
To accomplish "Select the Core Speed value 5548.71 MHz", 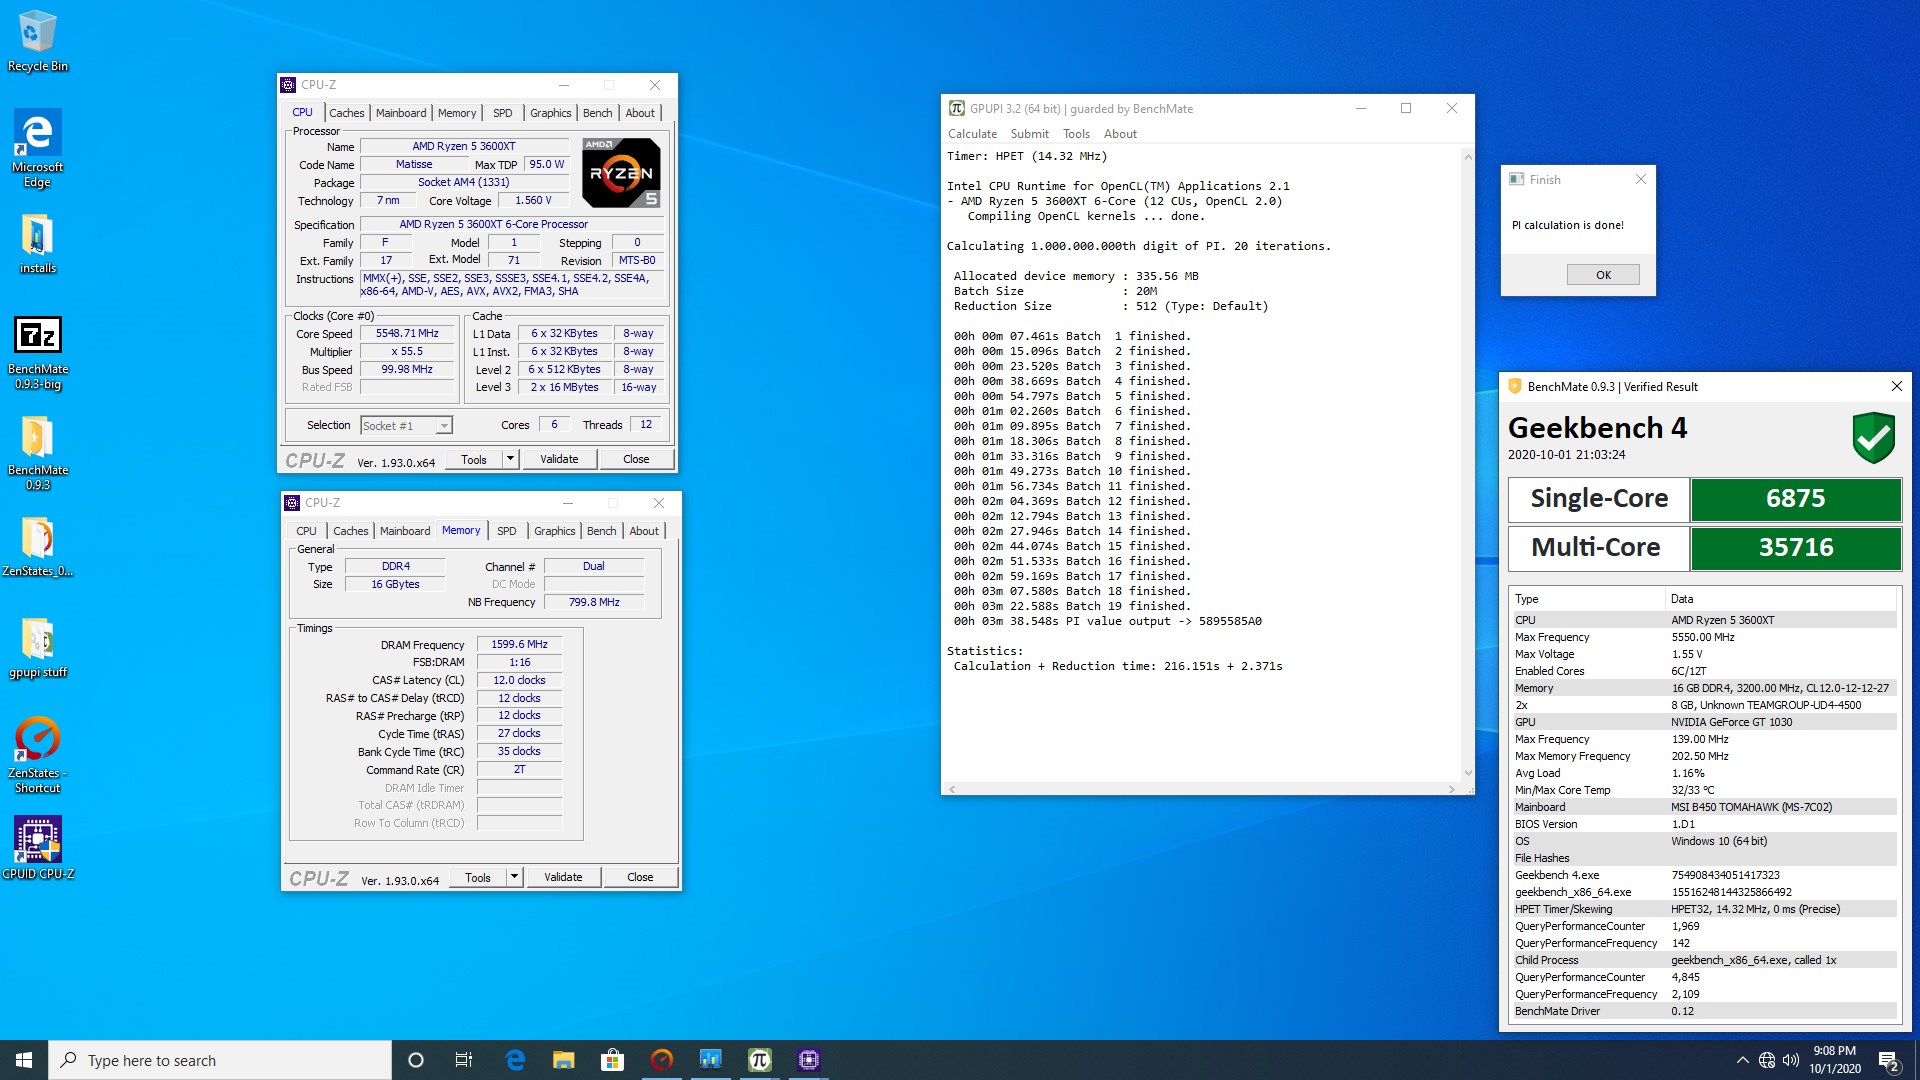I will coord(407,334).
